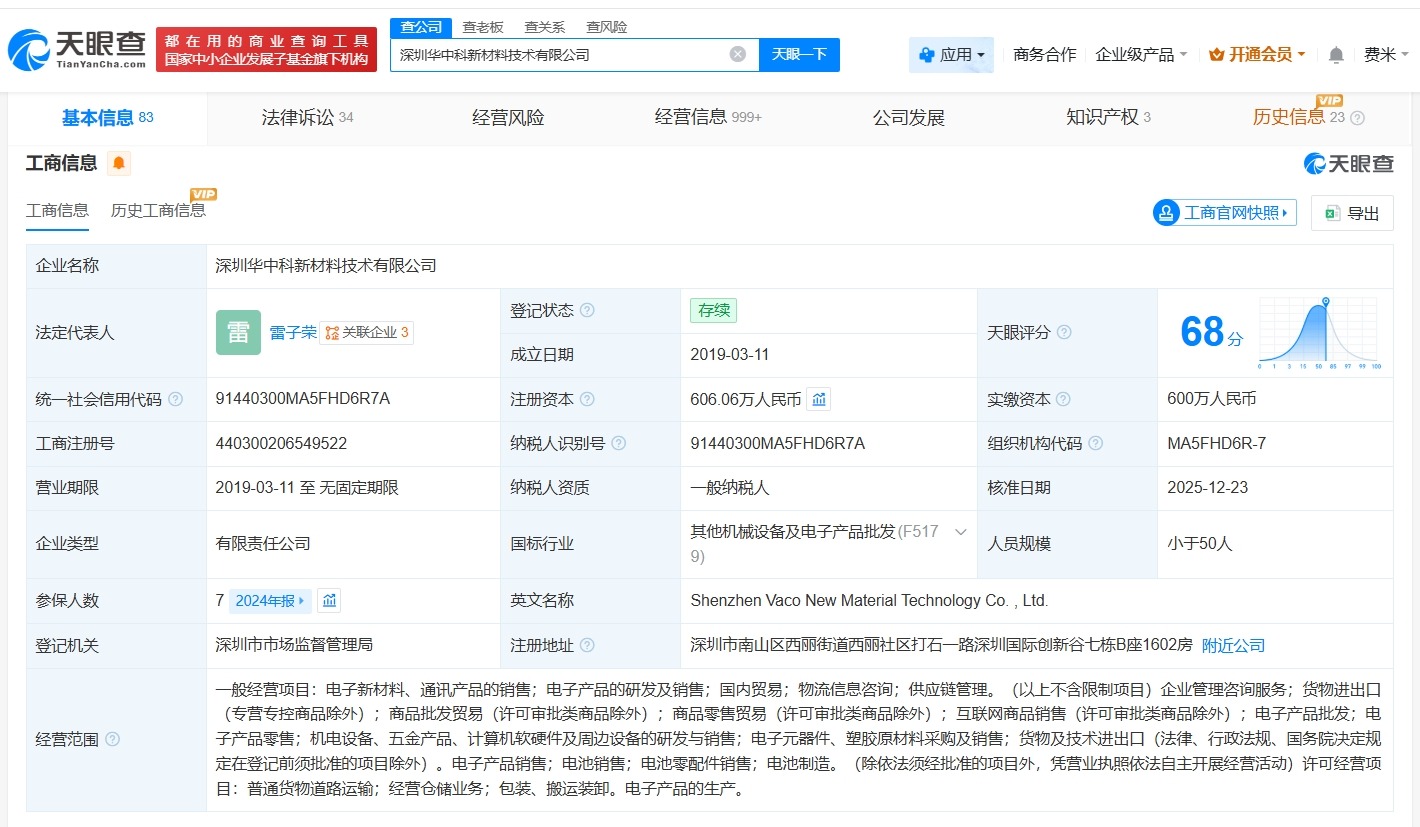Click the help icon next to 统一社会信用代码
This screenshot has height=827, width=1420.
(x=176, y=399)
